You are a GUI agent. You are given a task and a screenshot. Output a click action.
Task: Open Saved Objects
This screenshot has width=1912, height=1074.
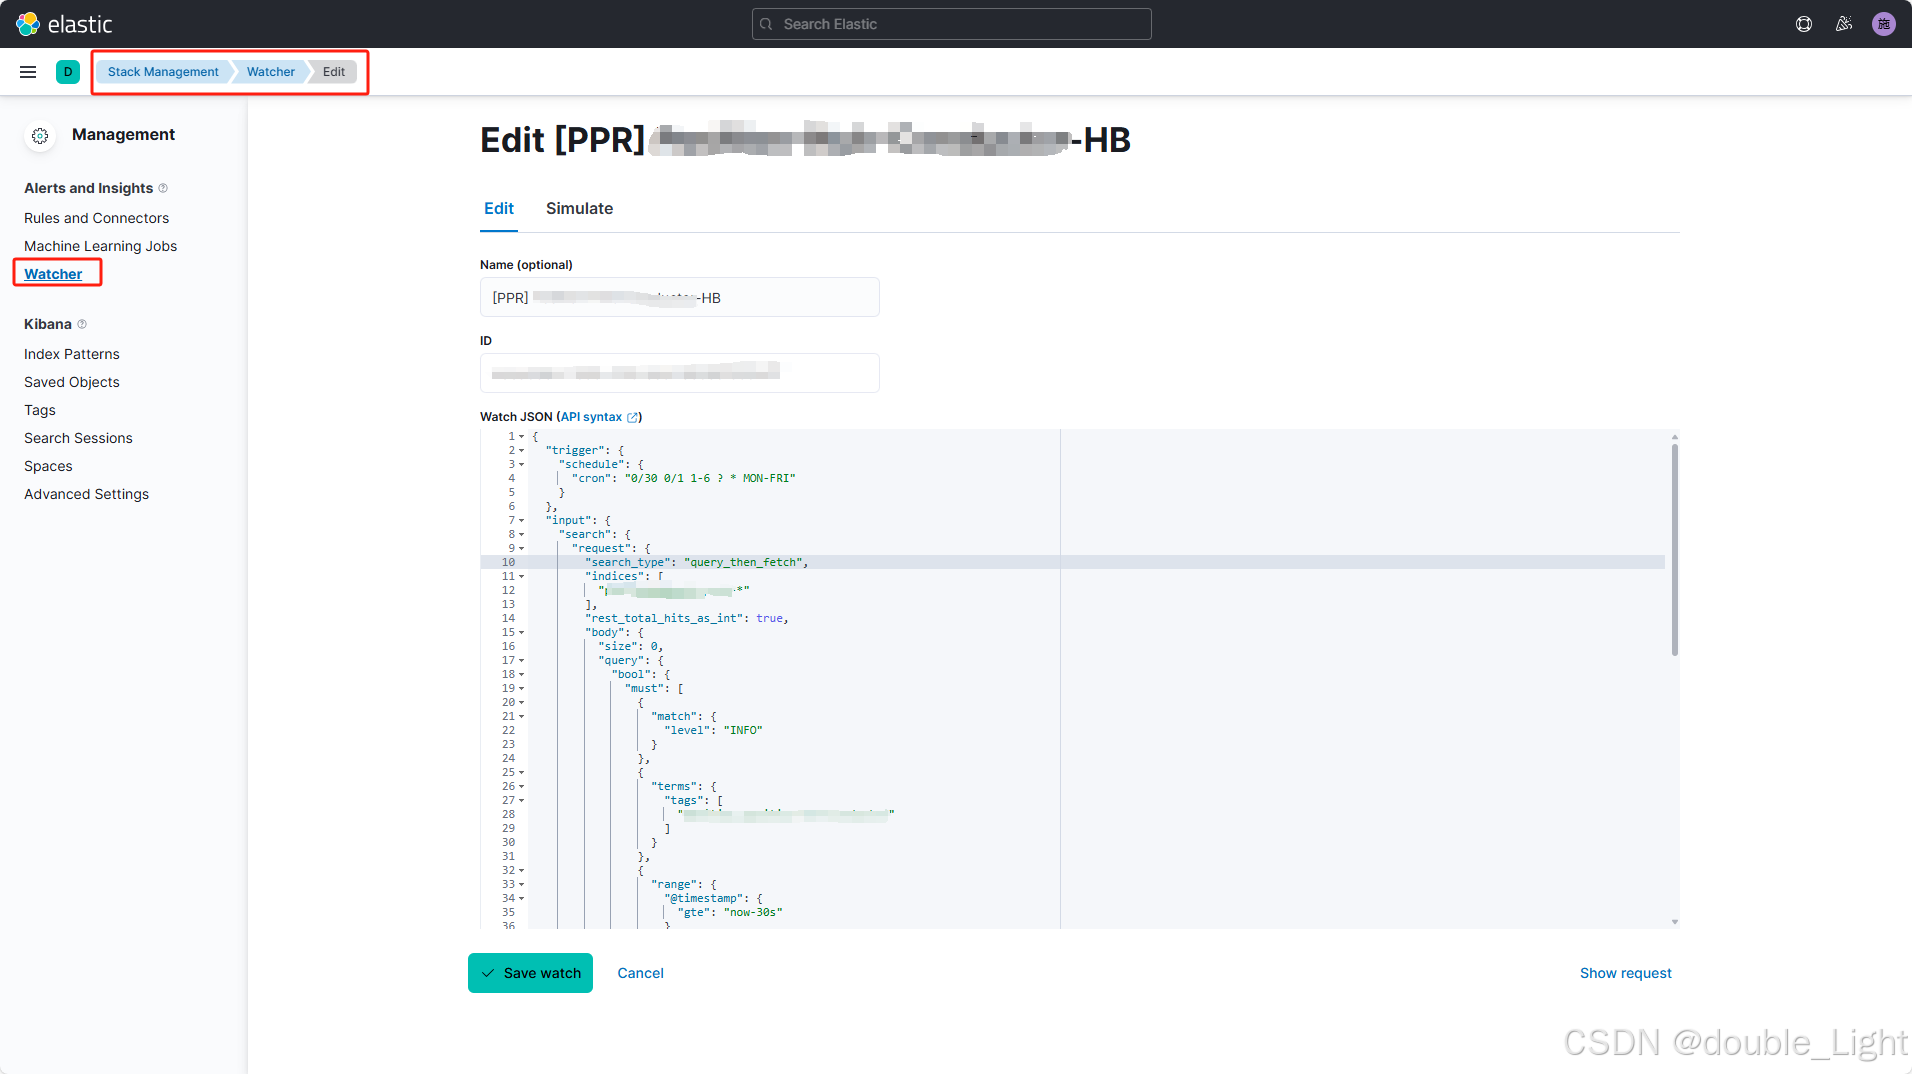(x=72, y=382)
